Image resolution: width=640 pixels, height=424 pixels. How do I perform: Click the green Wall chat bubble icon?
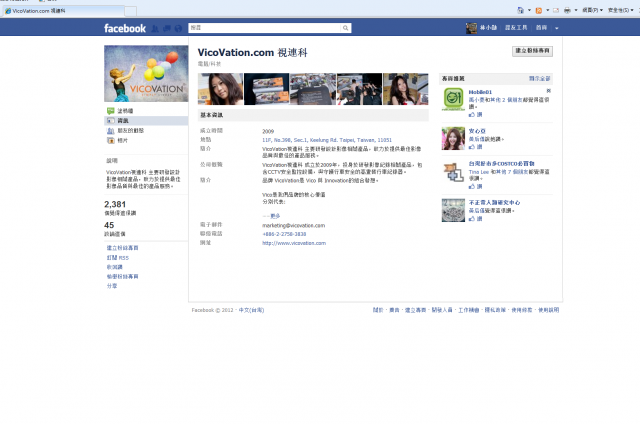(111, 111)
